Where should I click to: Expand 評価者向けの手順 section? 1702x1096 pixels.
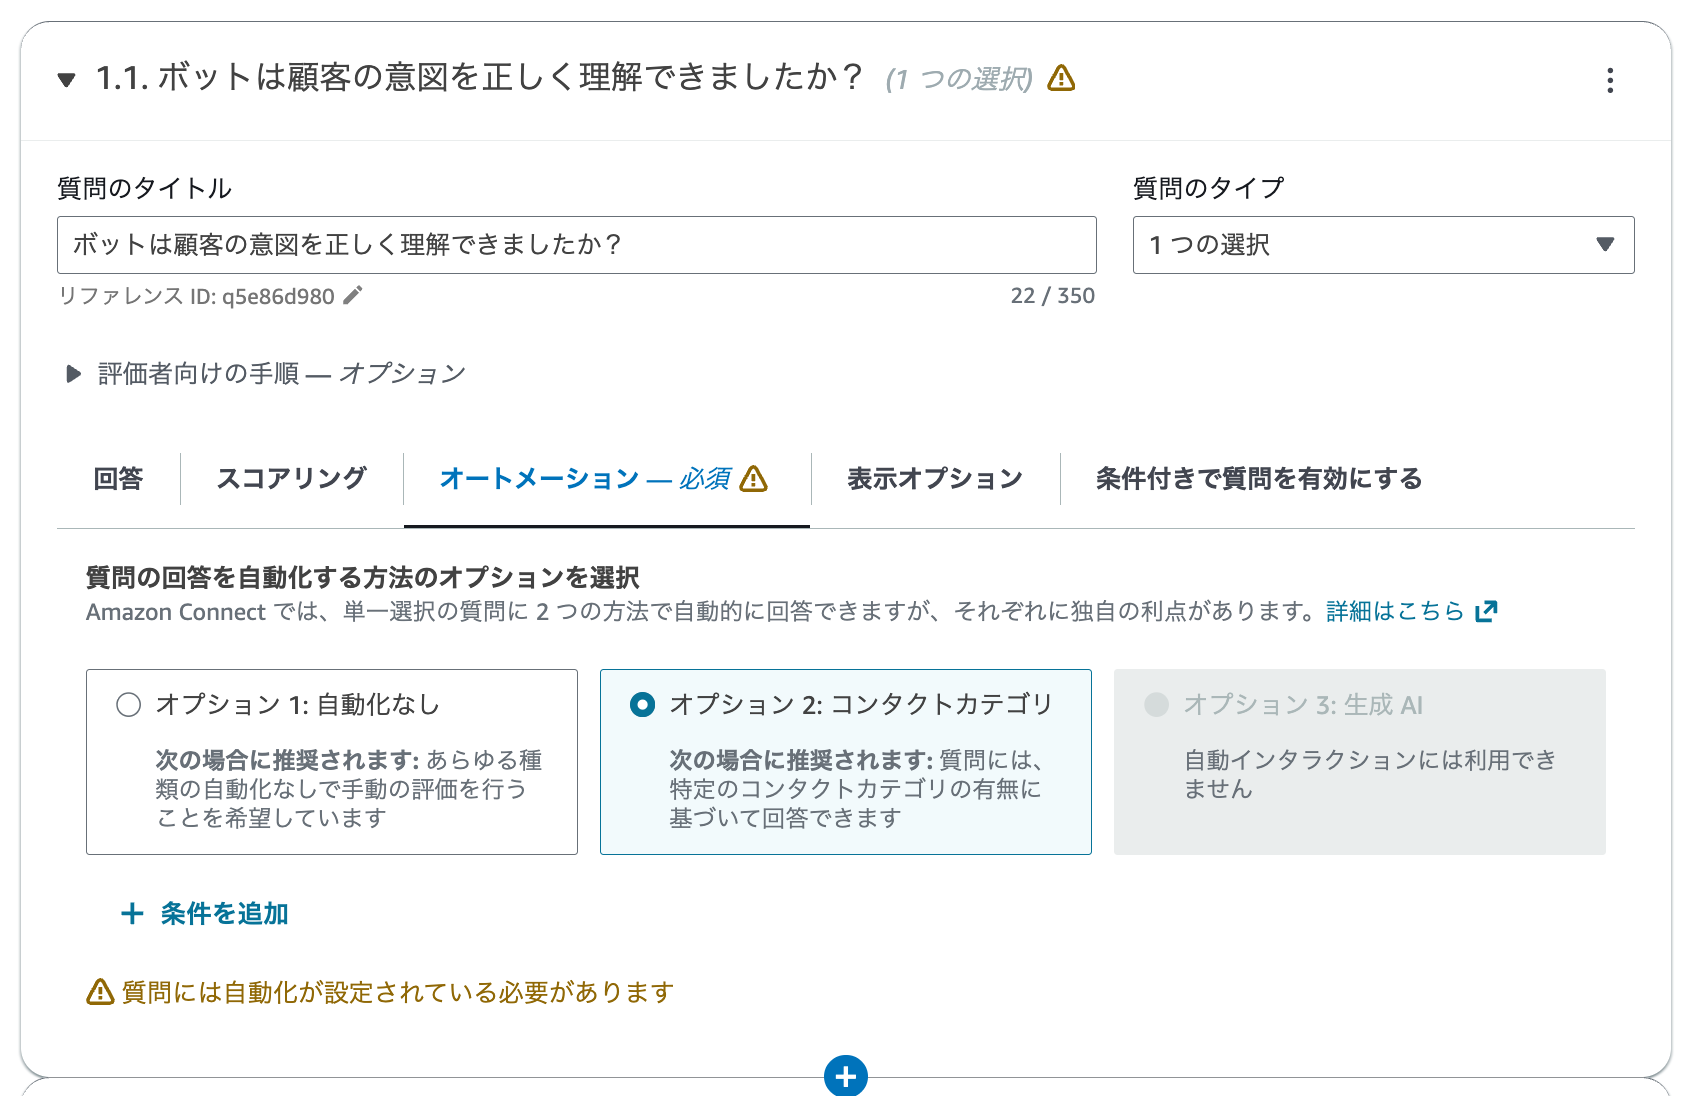click(x=74, y=374)
